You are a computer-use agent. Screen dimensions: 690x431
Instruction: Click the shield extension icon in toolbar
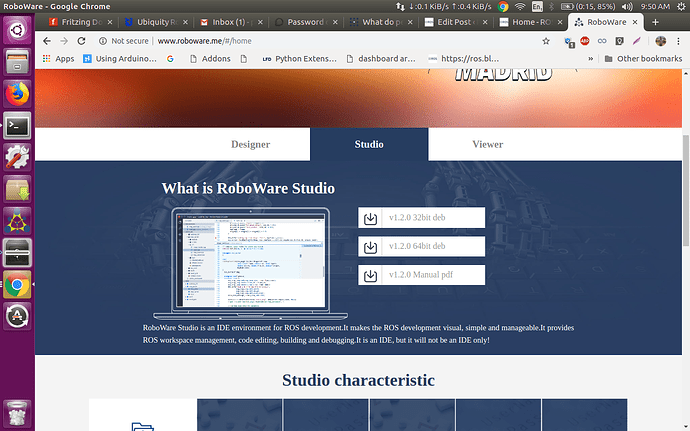tap(620, 41)
